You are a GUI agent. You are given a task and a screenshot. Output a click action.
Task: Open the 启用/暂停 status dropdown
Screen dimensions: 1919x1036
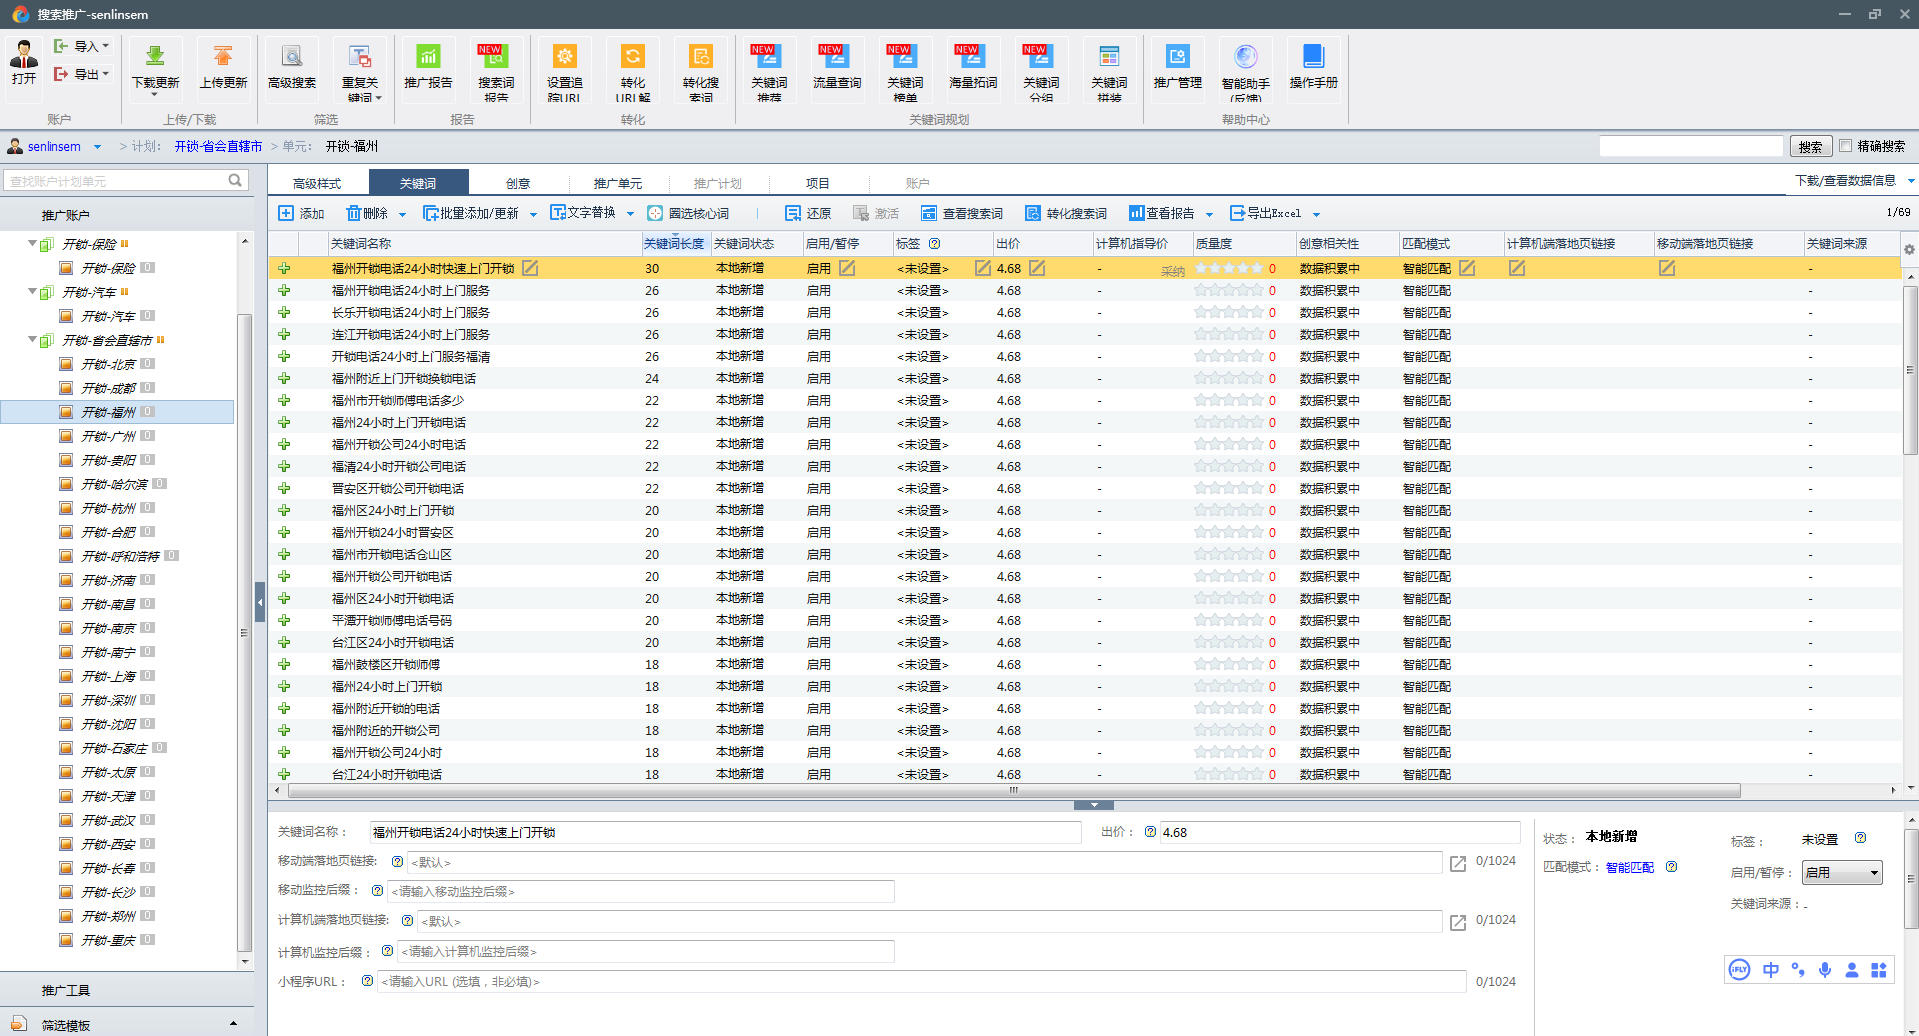[1841, 873]
